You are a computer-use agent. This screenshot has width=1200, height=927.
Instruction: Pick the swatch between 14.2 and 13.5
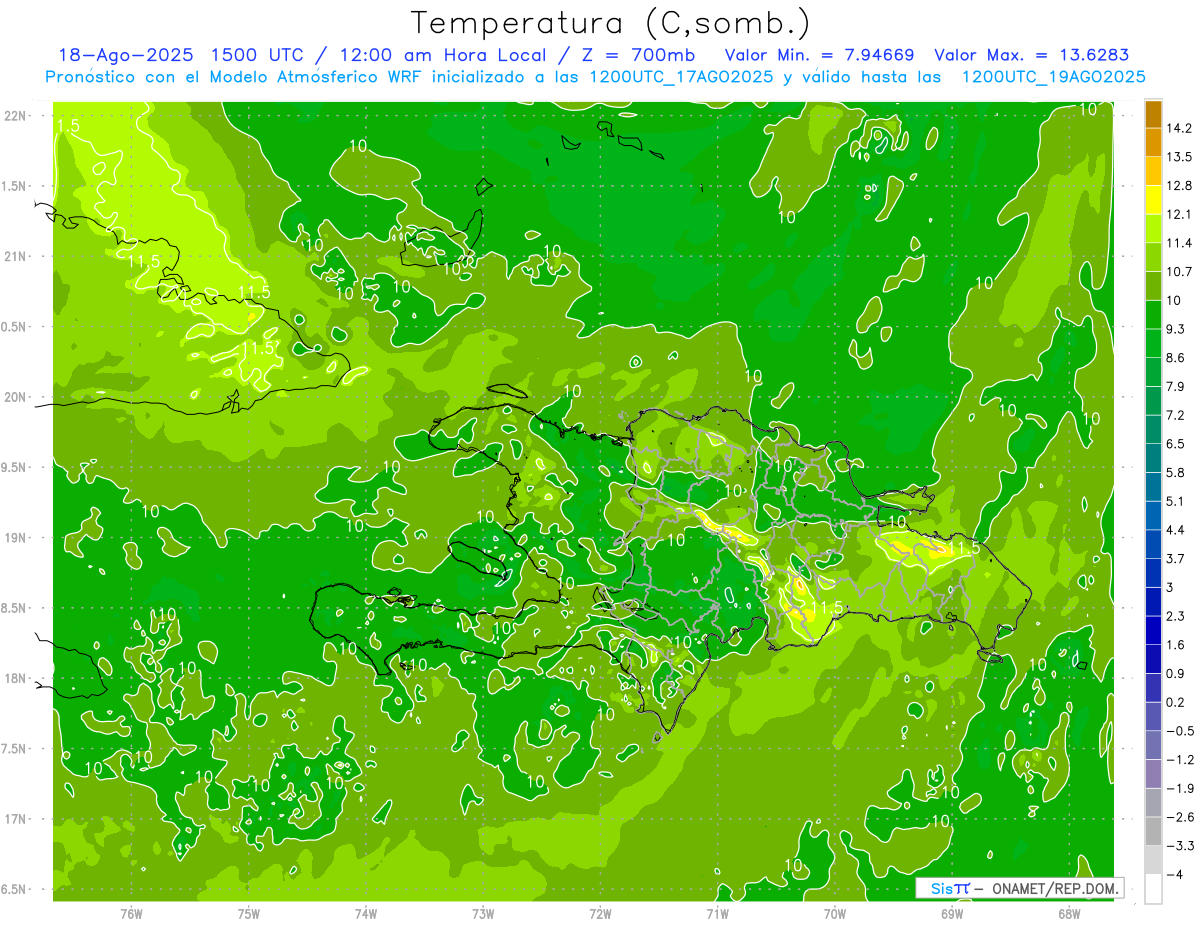(1153, 142)
